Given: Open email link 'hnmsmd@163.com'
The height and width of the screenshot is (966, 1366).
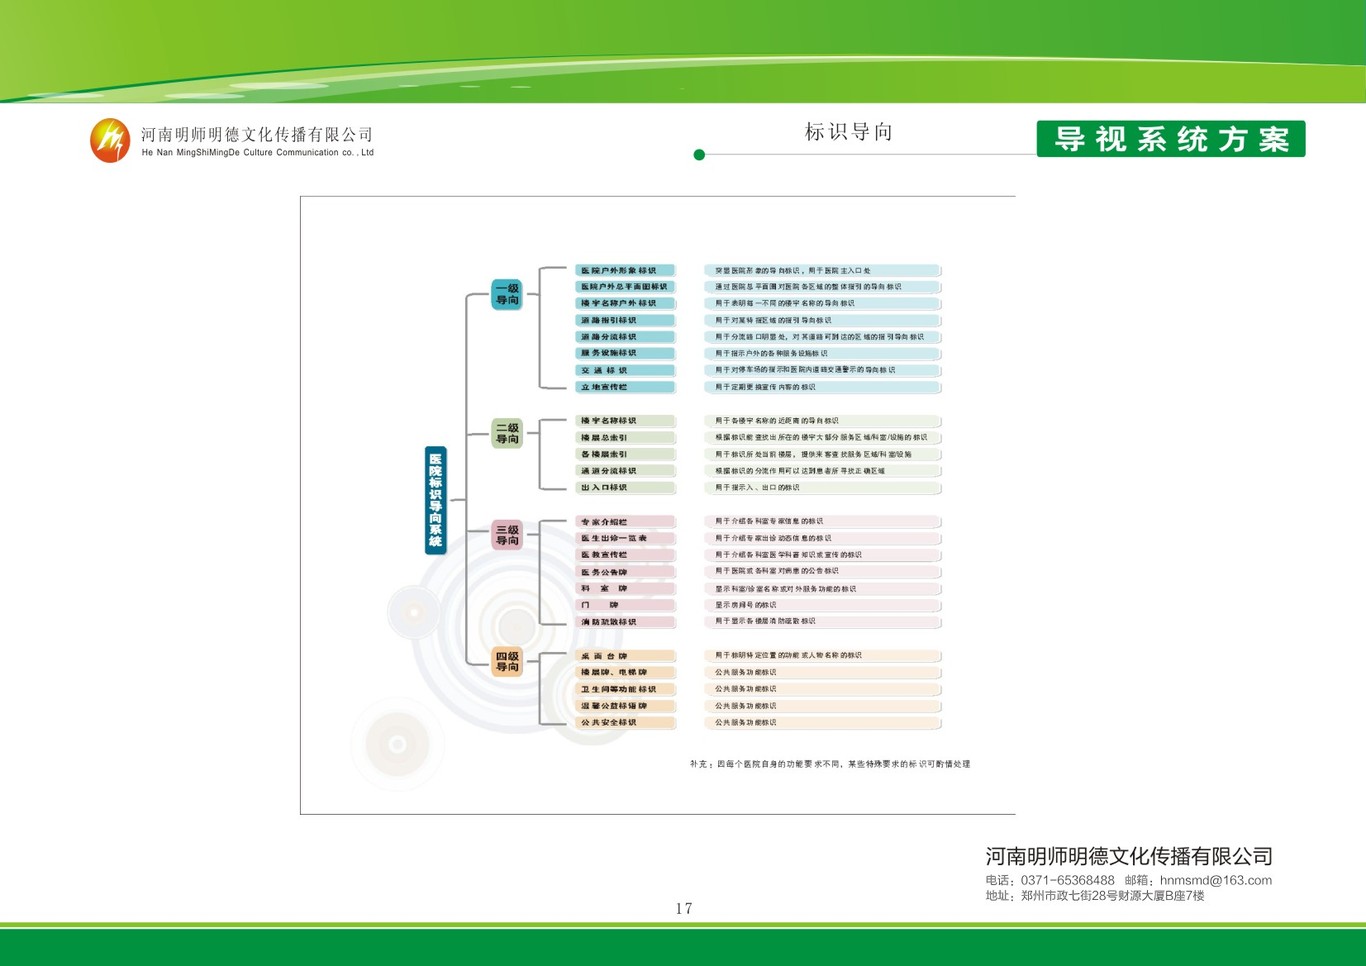Looking at the screenshot, I should click(1216, 881).
